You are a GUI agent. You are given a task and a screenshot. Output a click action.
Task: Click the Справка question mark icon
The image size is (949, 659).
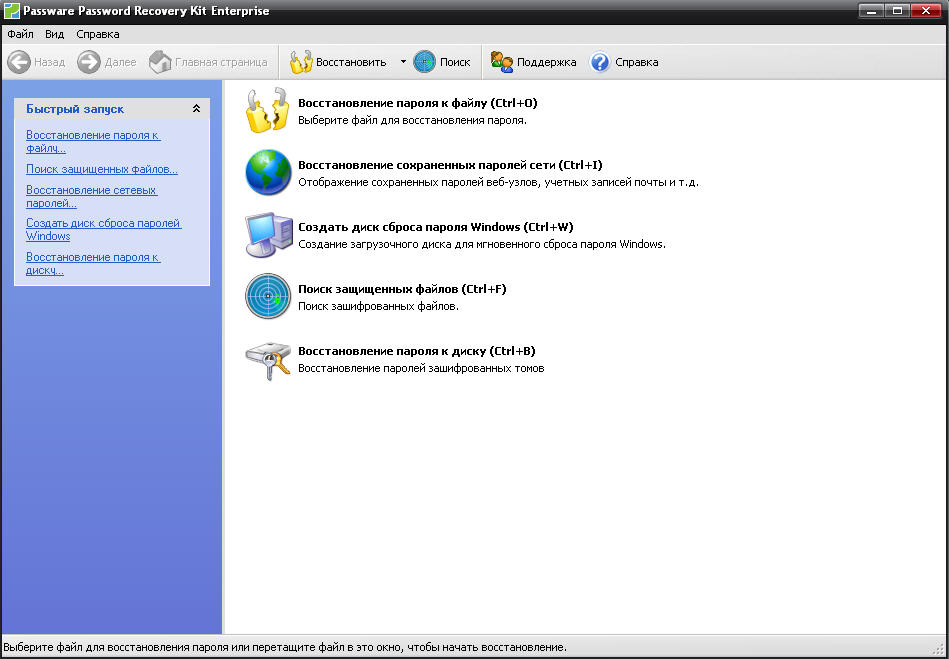[600, 62]
